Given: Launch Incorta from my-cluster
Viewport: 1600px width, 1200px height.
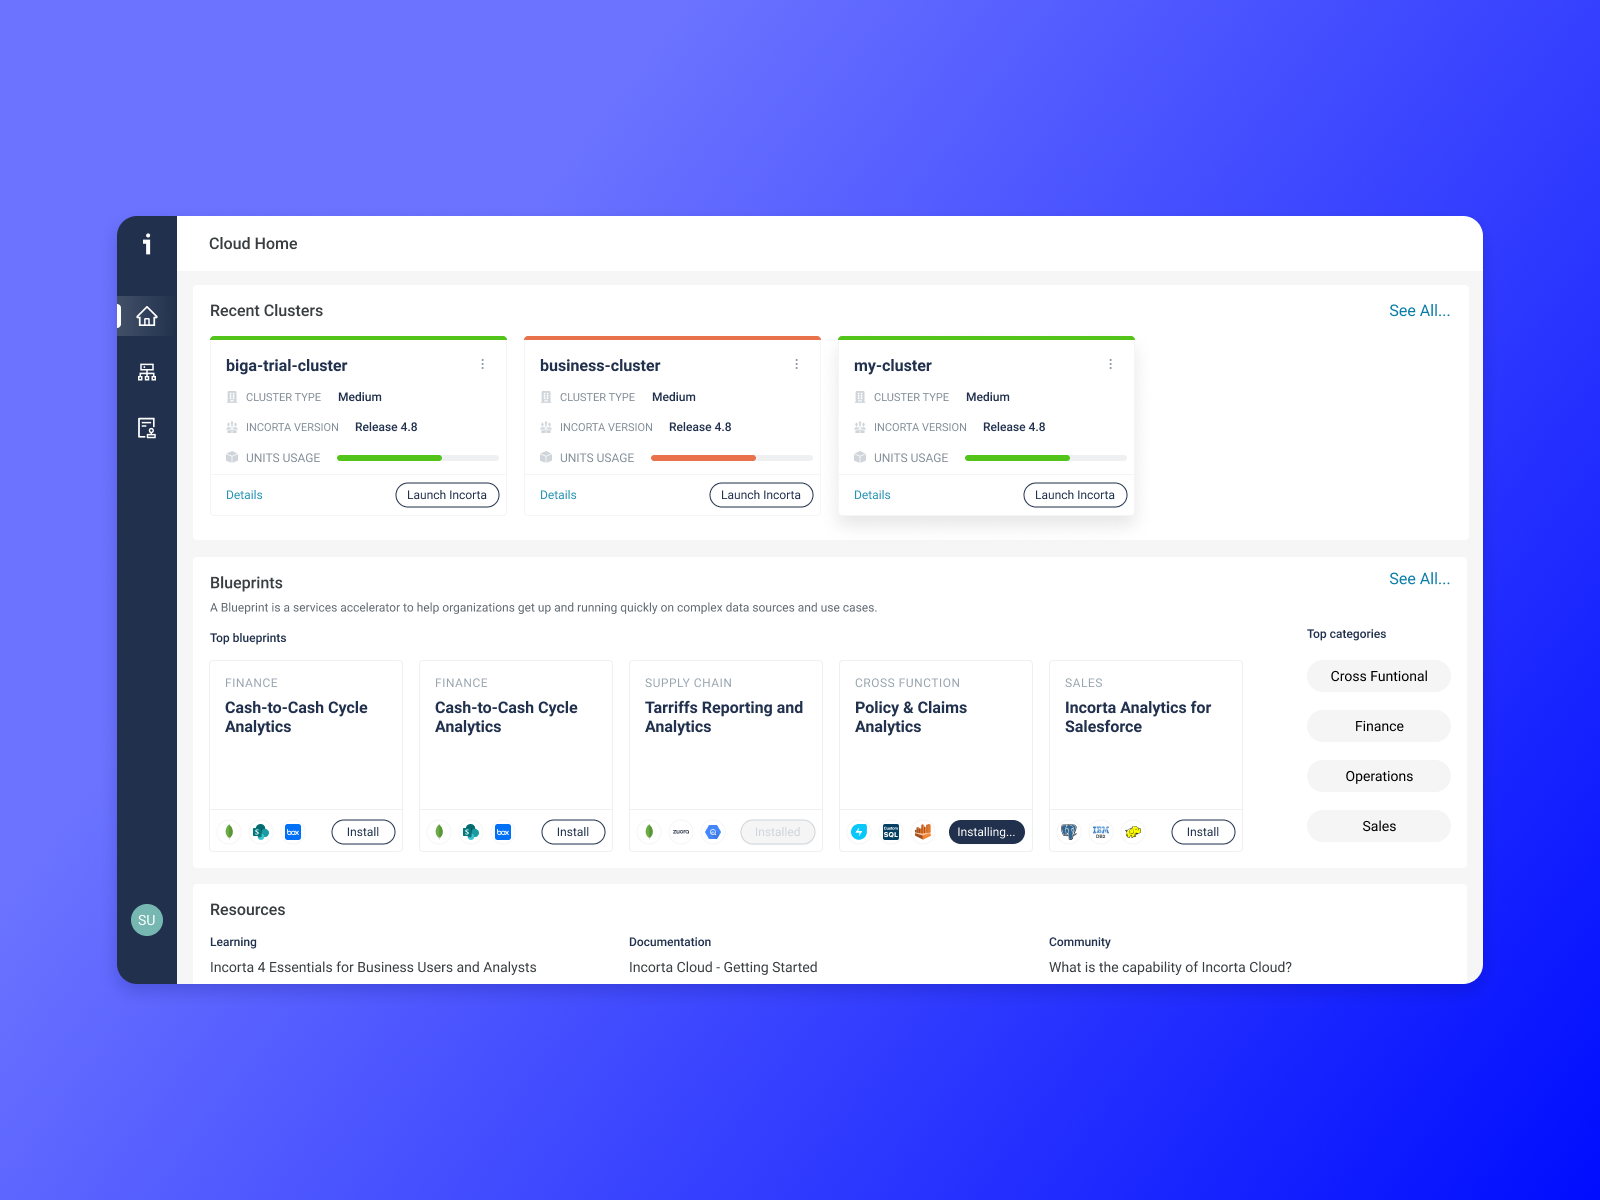Looking at the screenshot, I should pos(1074,494).
